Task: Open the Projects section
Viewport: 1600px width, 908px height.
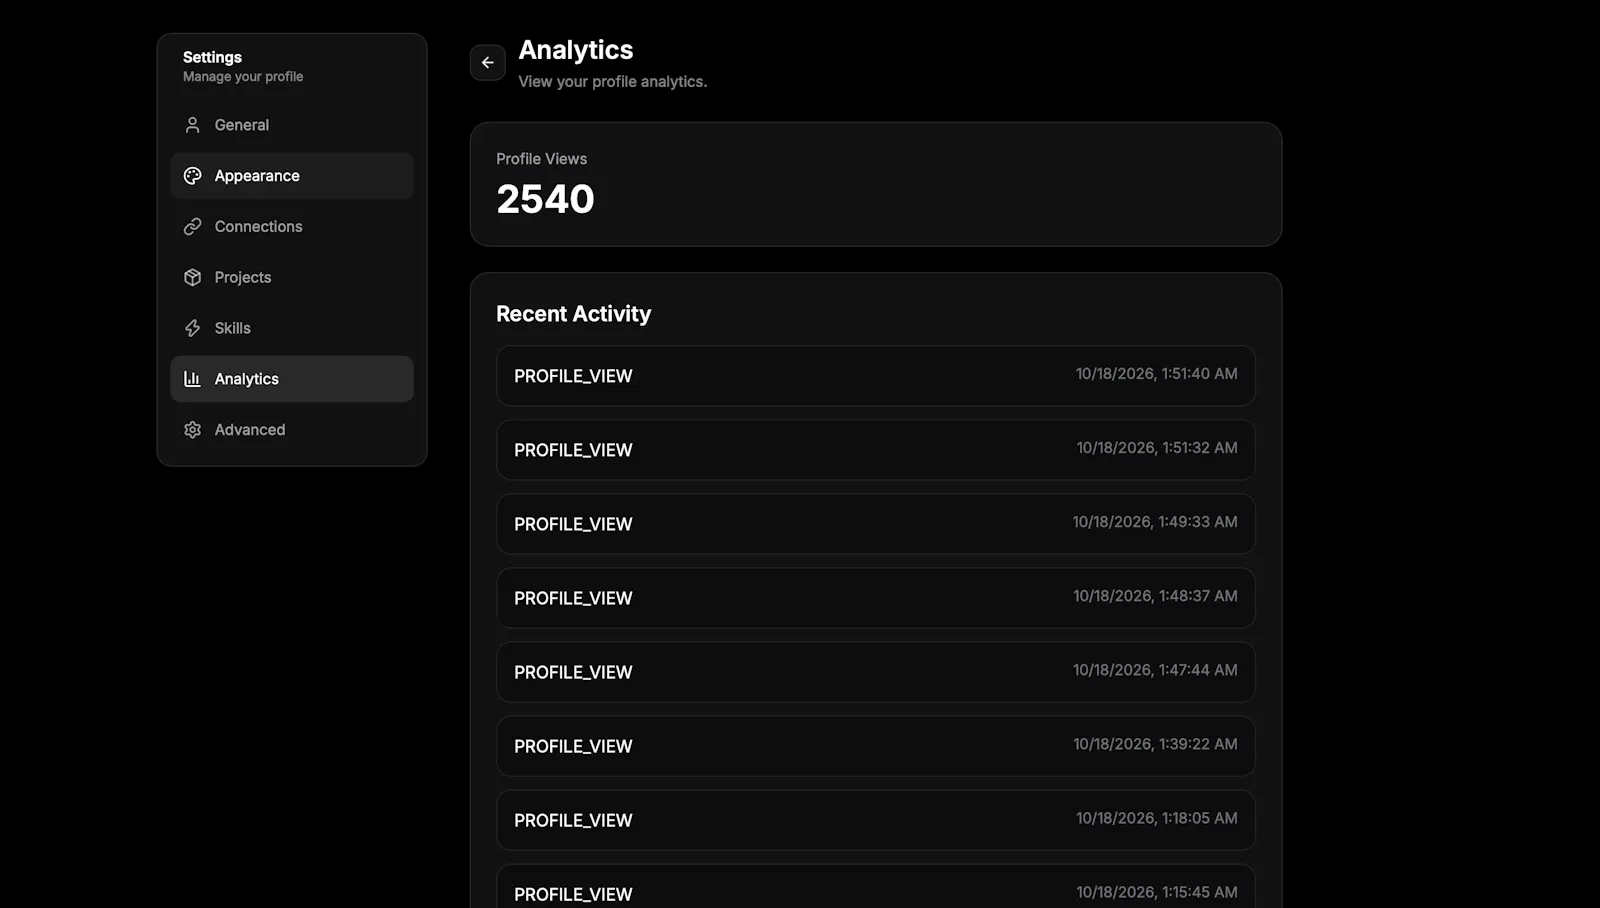Action: point(292,277)
